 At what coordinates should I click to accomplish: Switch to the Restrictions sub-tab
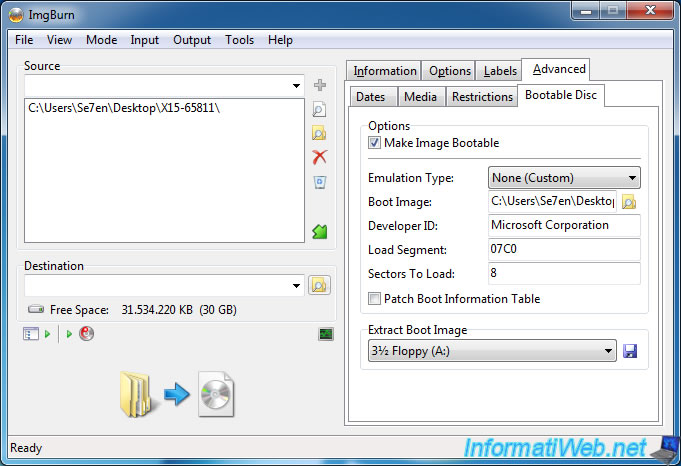(482, 96)
